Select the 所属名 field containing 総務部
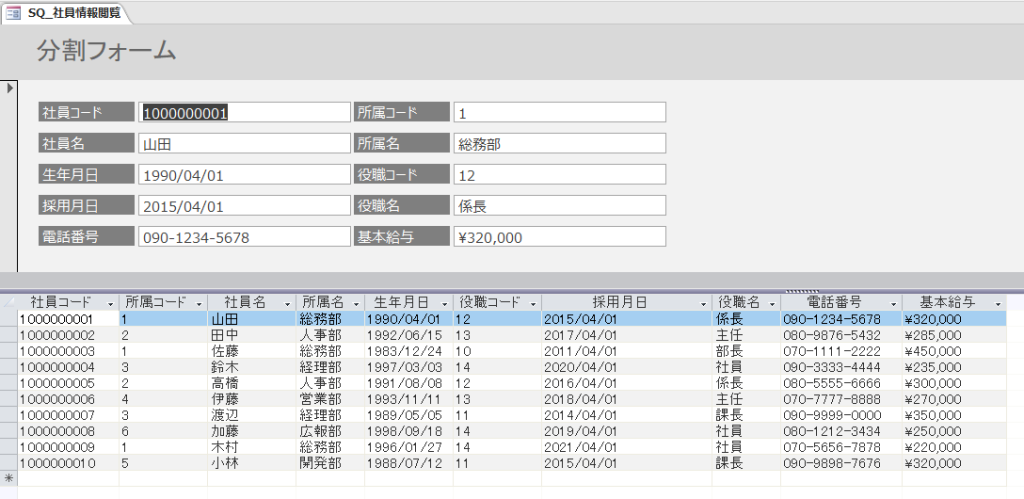The image size is (1024, 499). [559, 143]
